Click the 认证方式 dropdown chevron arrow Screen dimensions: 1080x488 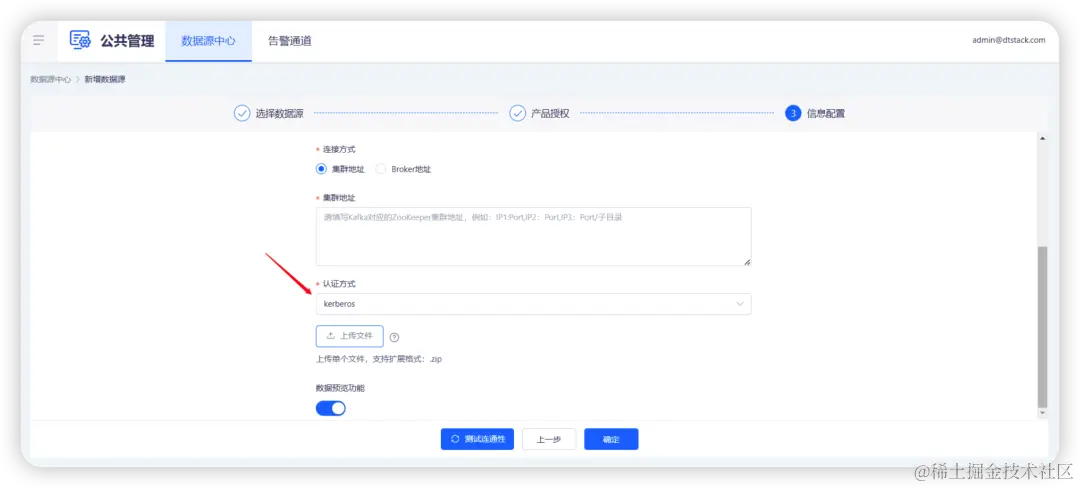tap(740, 304)
